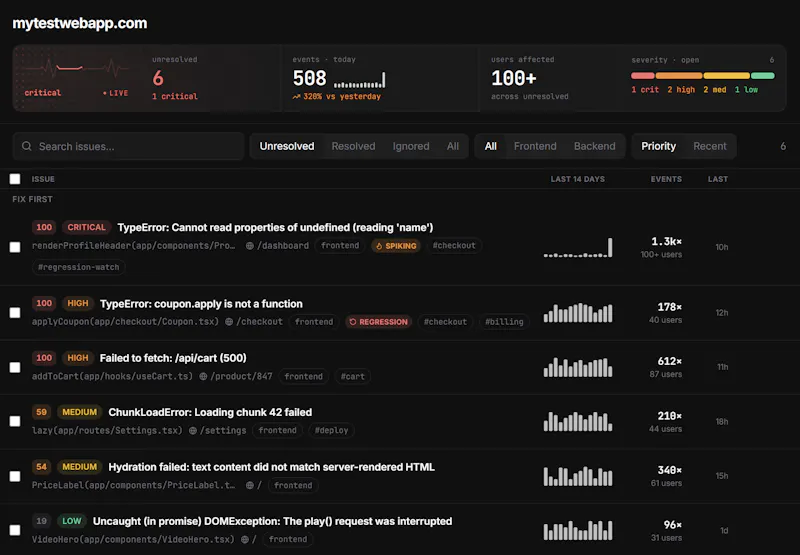Image resolution: width=800 pixels, height=555 pixels.
Task: Open Uncaught DOMException play() issue
Action: [x=272, y=521]
